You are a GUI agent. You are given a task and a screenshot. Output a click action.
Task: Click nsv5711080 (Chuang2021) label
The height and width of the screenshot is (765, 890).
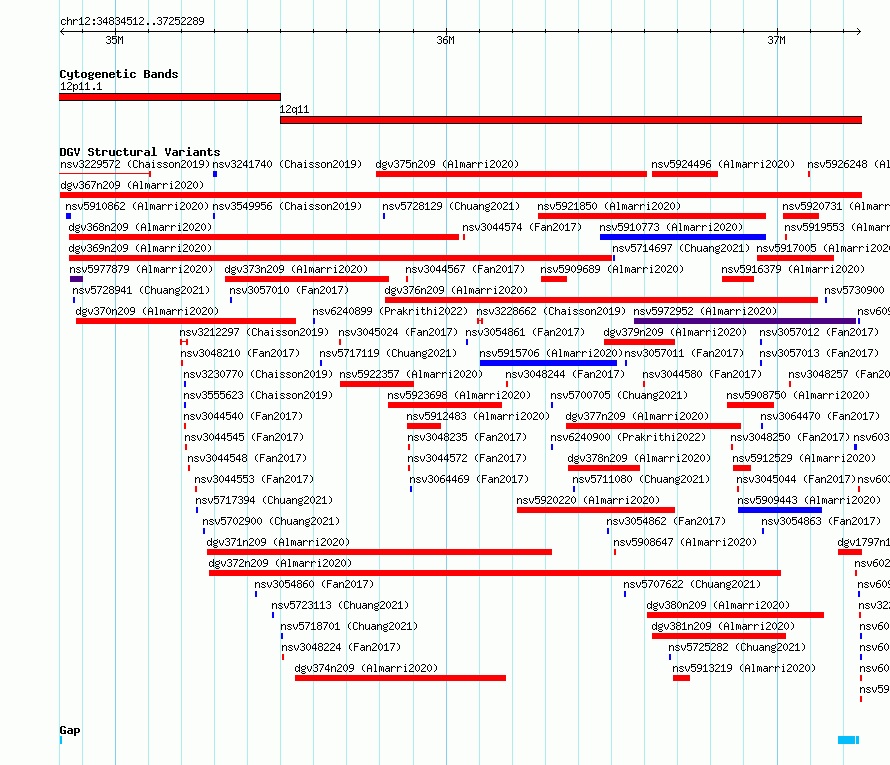pos(641,479)
